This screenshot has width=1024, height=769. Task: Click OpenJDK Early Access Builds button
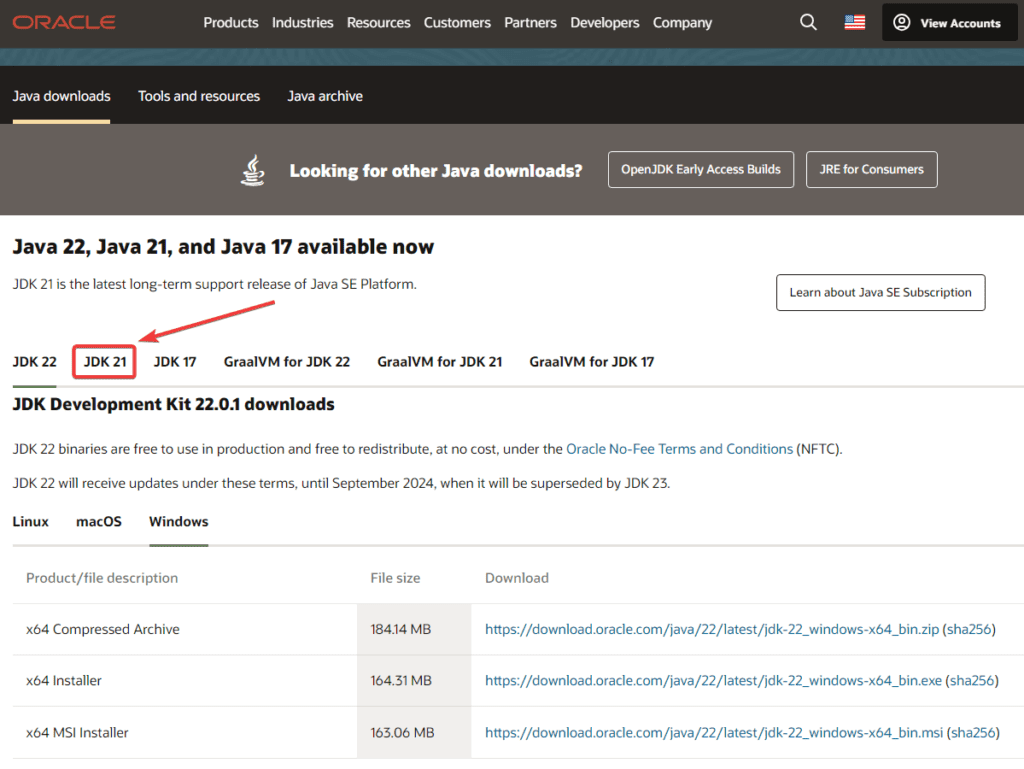[x=700, y=169]
